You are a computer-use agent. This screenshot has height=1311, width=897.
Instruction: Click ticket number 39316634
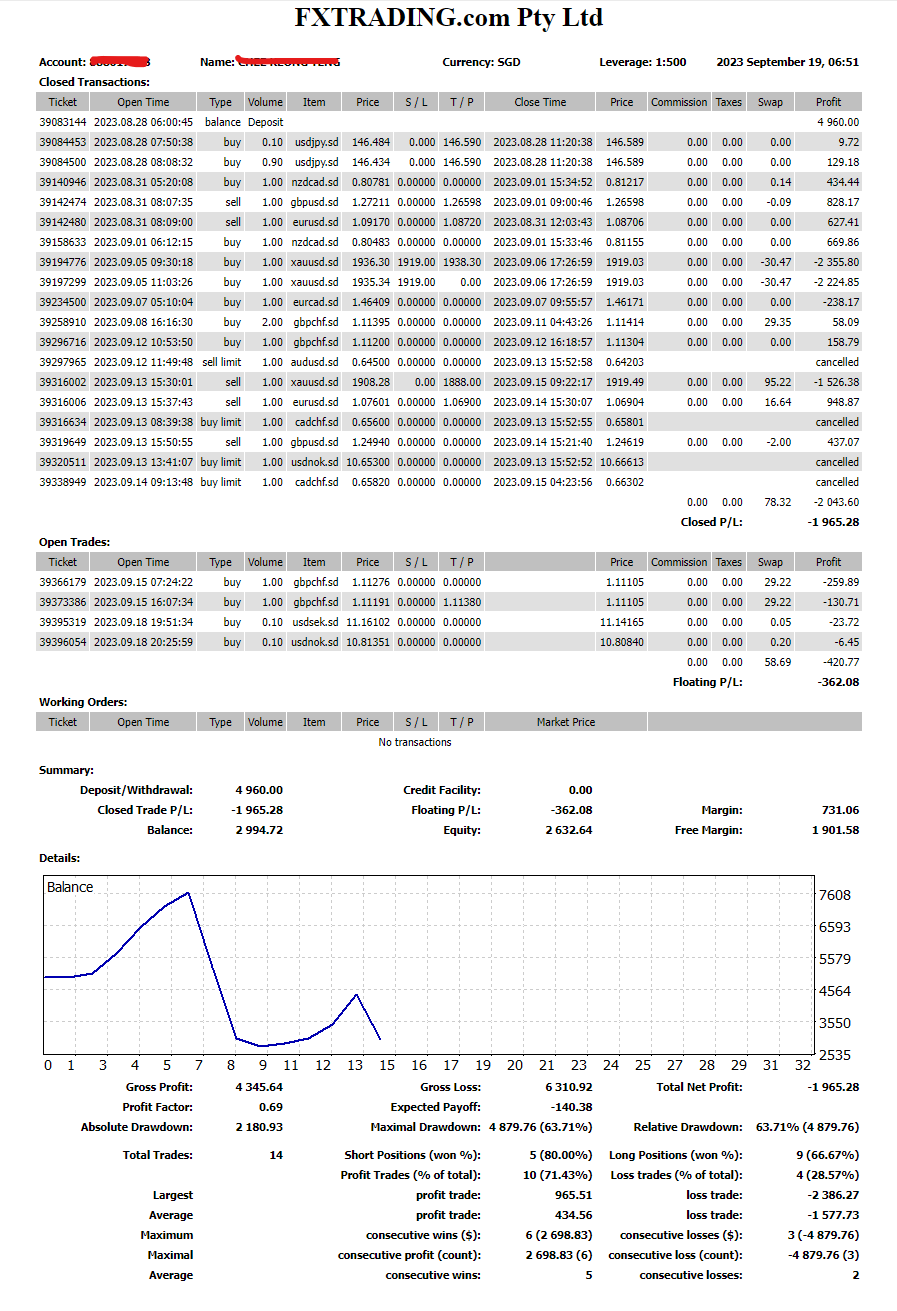62,422
